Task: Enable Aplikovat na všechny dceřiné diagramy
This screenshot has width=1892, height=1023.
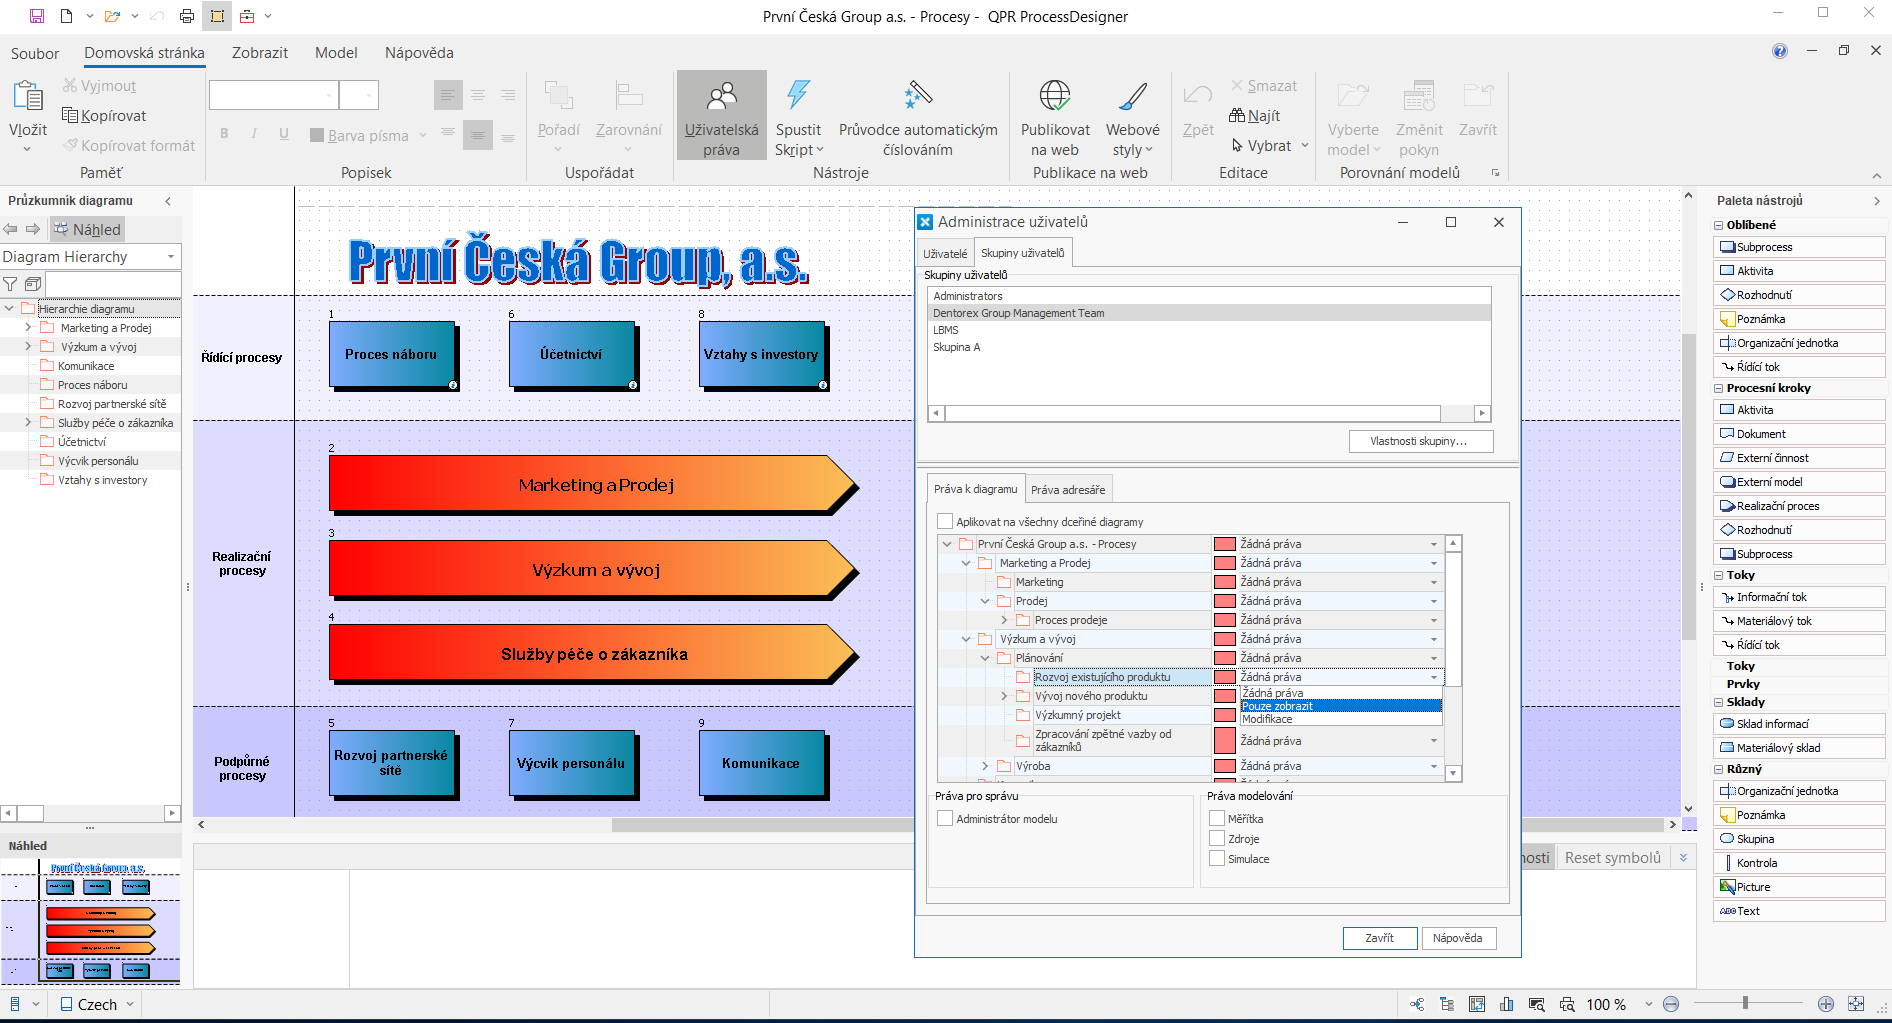Action: (945, 521)
